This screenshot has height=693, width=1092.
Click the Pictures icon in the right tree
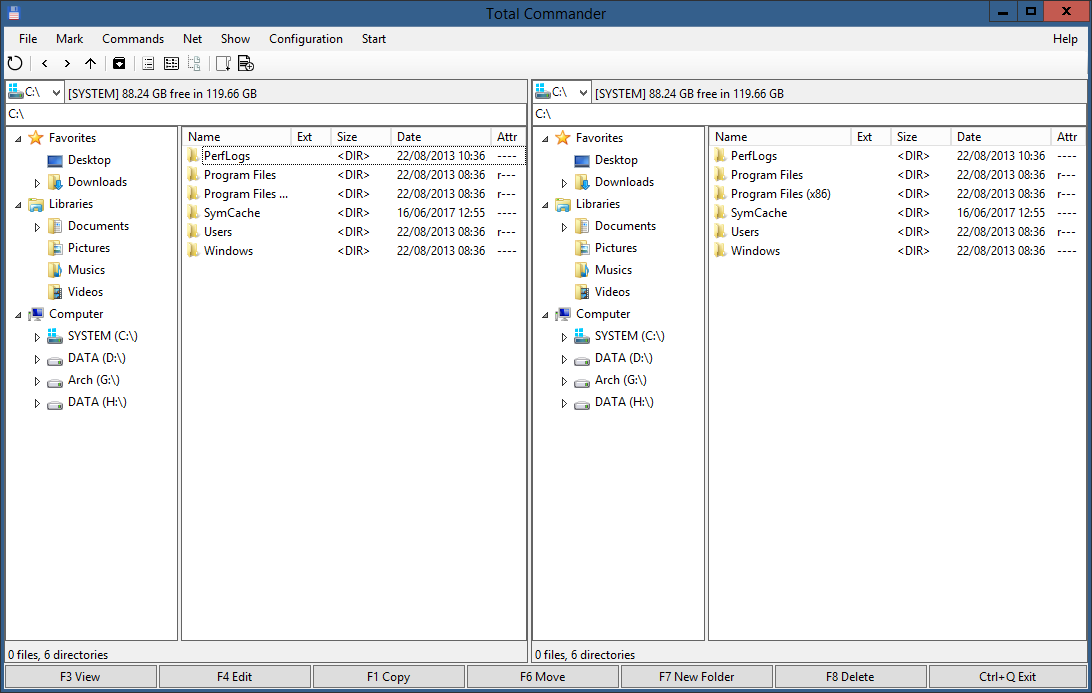582,248
